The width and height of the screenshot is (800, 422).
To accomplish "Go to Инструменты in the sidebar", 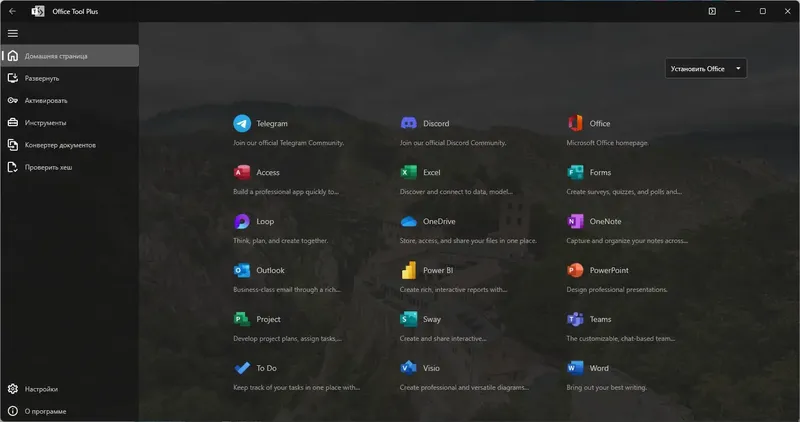I will pos(70,122).
